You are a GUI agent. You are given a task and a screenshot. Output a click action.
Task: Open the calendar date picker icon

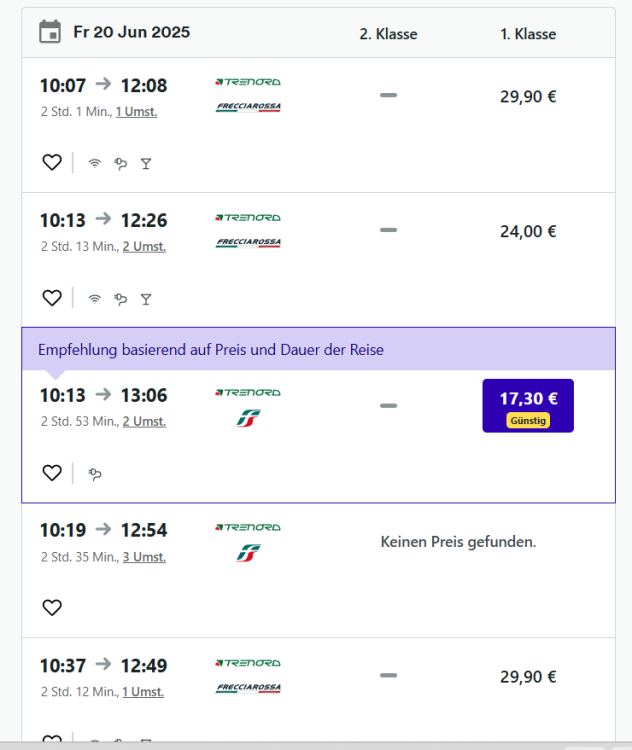(49, 32)
